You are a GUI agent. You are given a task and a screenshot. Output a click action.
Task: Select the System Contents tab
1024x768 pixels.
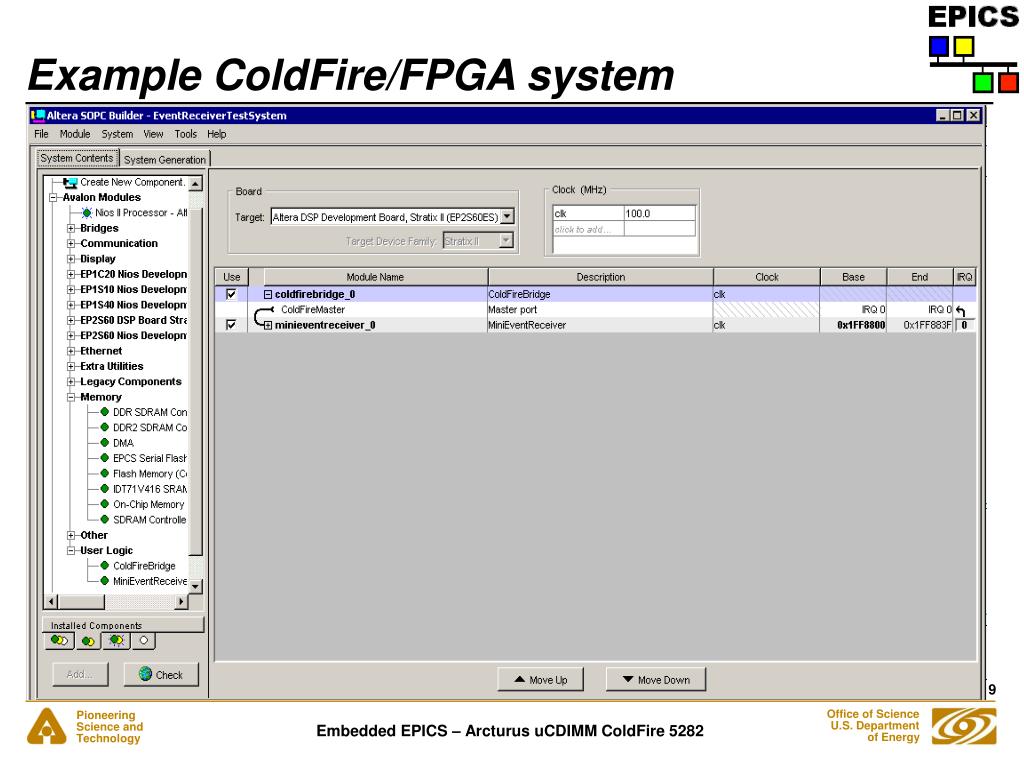[77, 158]
